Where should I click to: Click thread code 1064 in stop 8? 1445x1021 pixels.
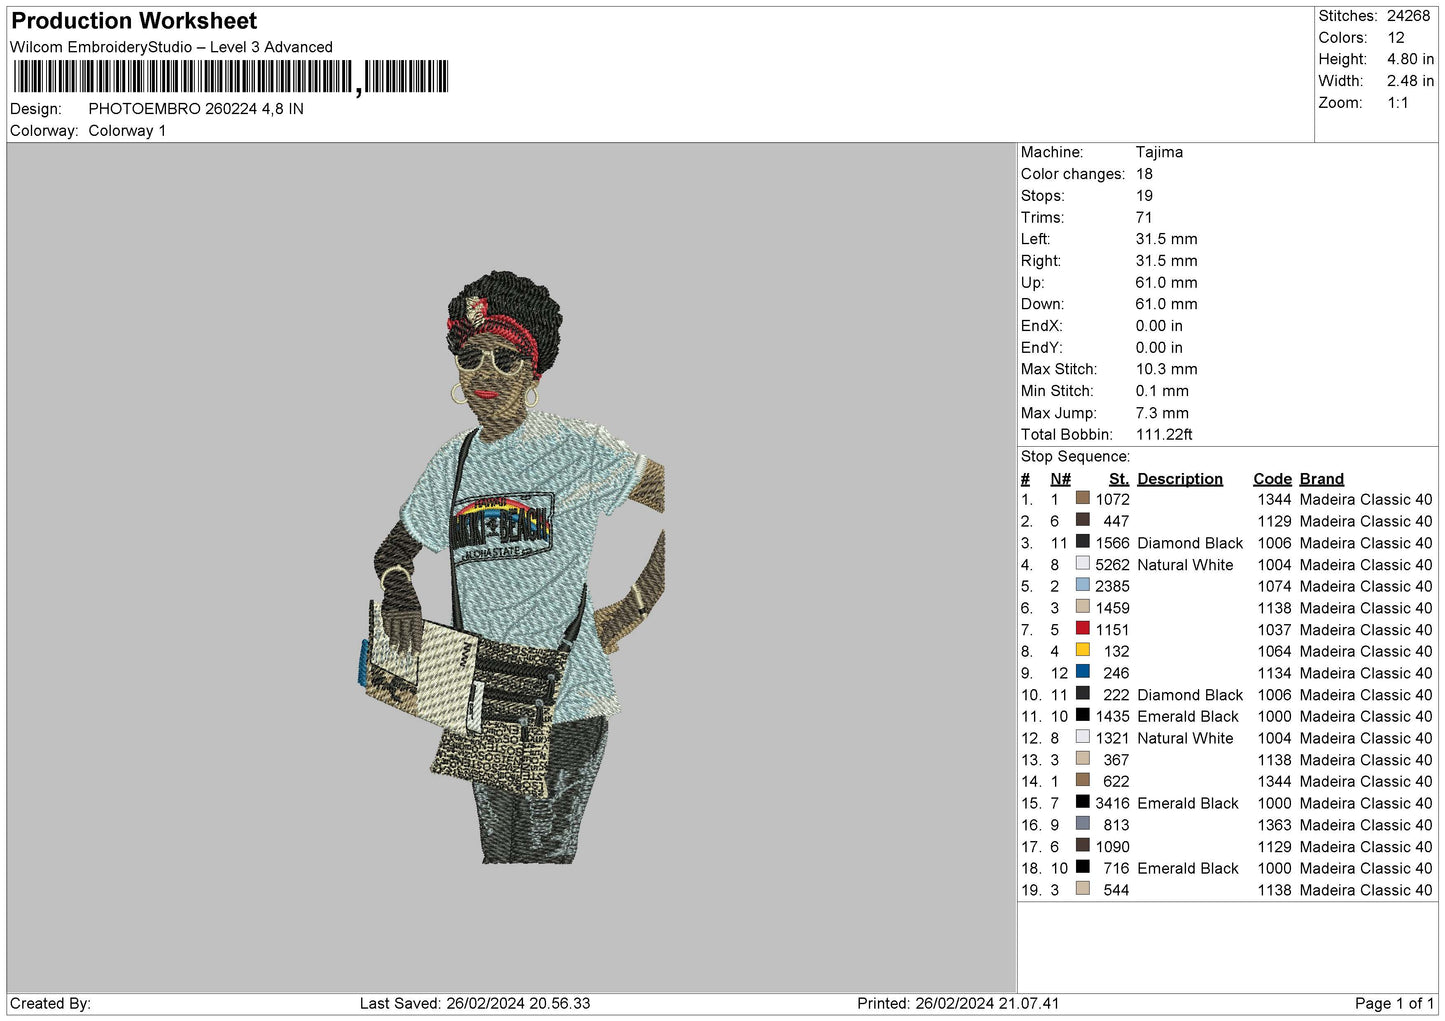tap(1274, 651)
